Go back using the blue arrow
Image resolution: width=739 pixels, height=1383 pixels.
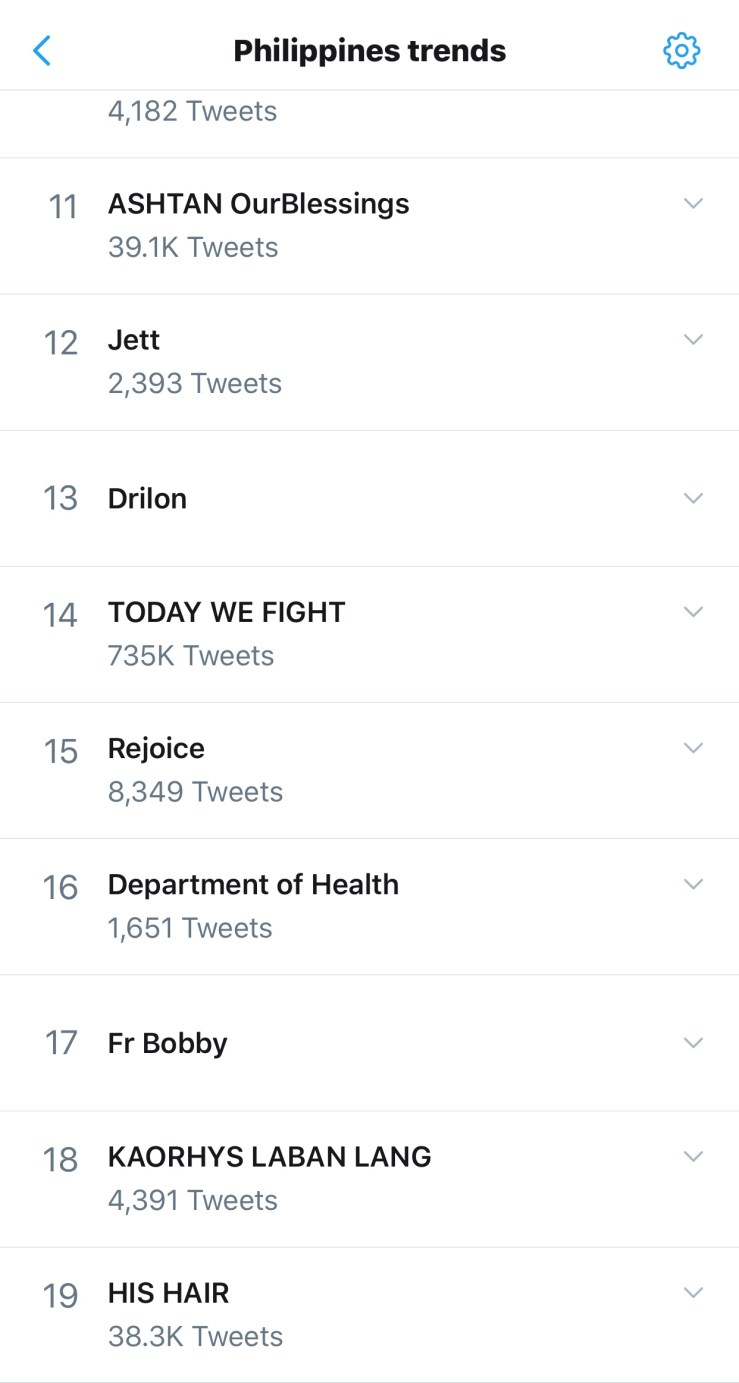coord(42,50)
